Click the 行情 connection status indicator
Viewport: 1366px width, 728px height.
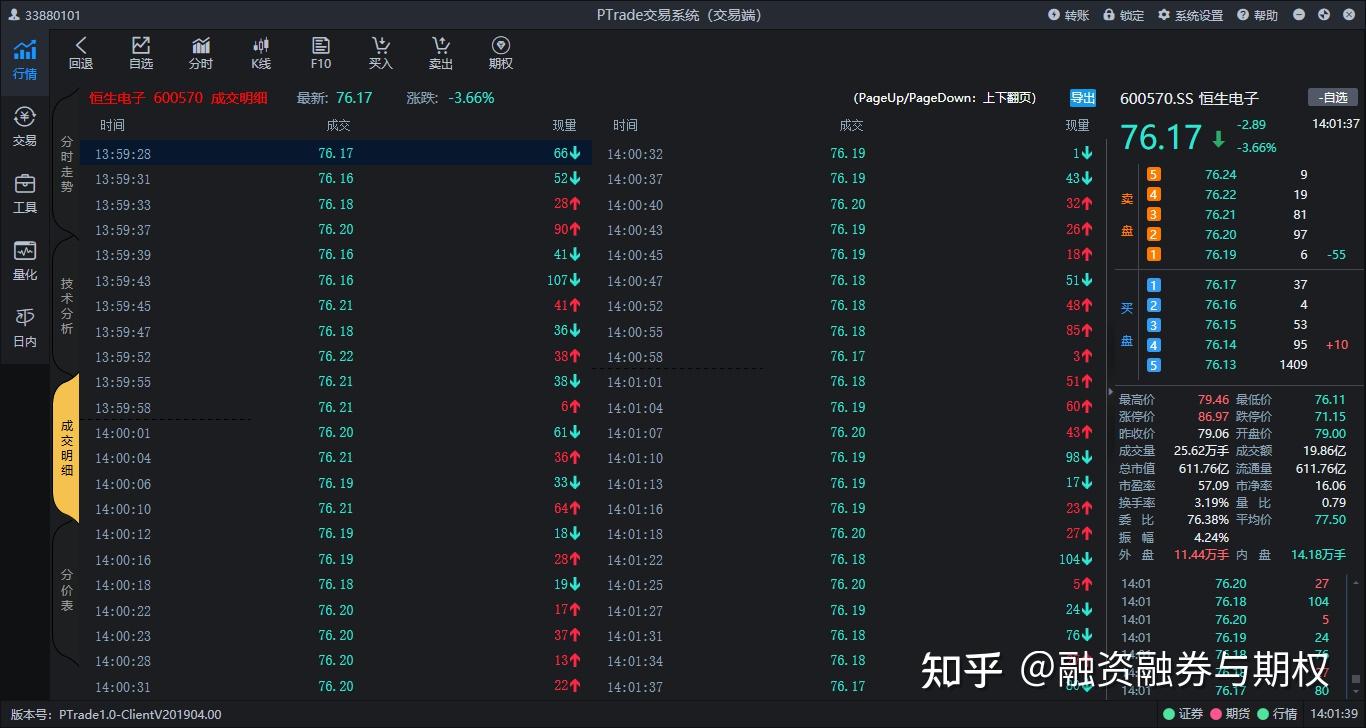pos(1277,714)
